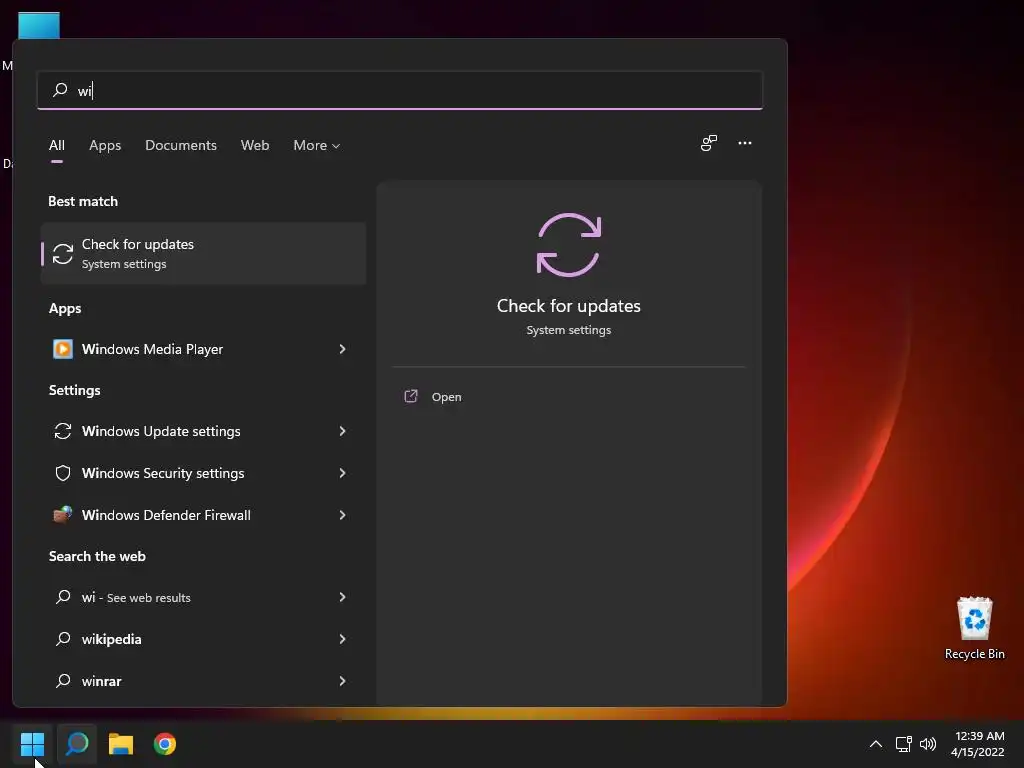
Task: Click the blue desktop icon behind the search panel
Action: pyautogui.click(x=39, y=25)
